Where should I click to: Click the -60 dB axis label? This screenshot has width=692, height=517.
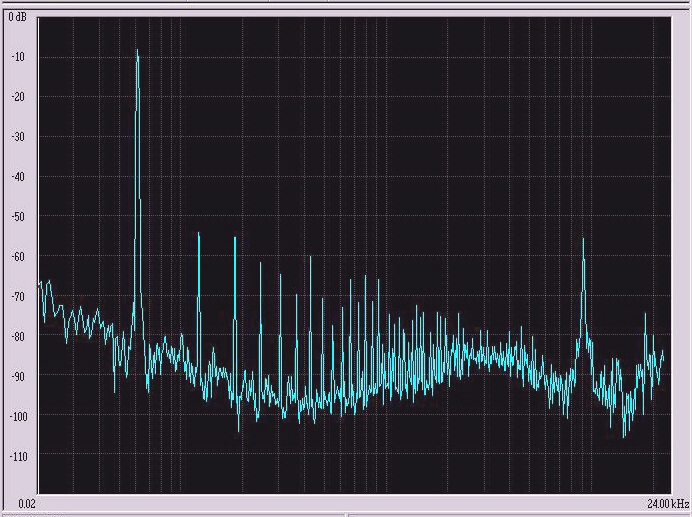pos(18,257)
